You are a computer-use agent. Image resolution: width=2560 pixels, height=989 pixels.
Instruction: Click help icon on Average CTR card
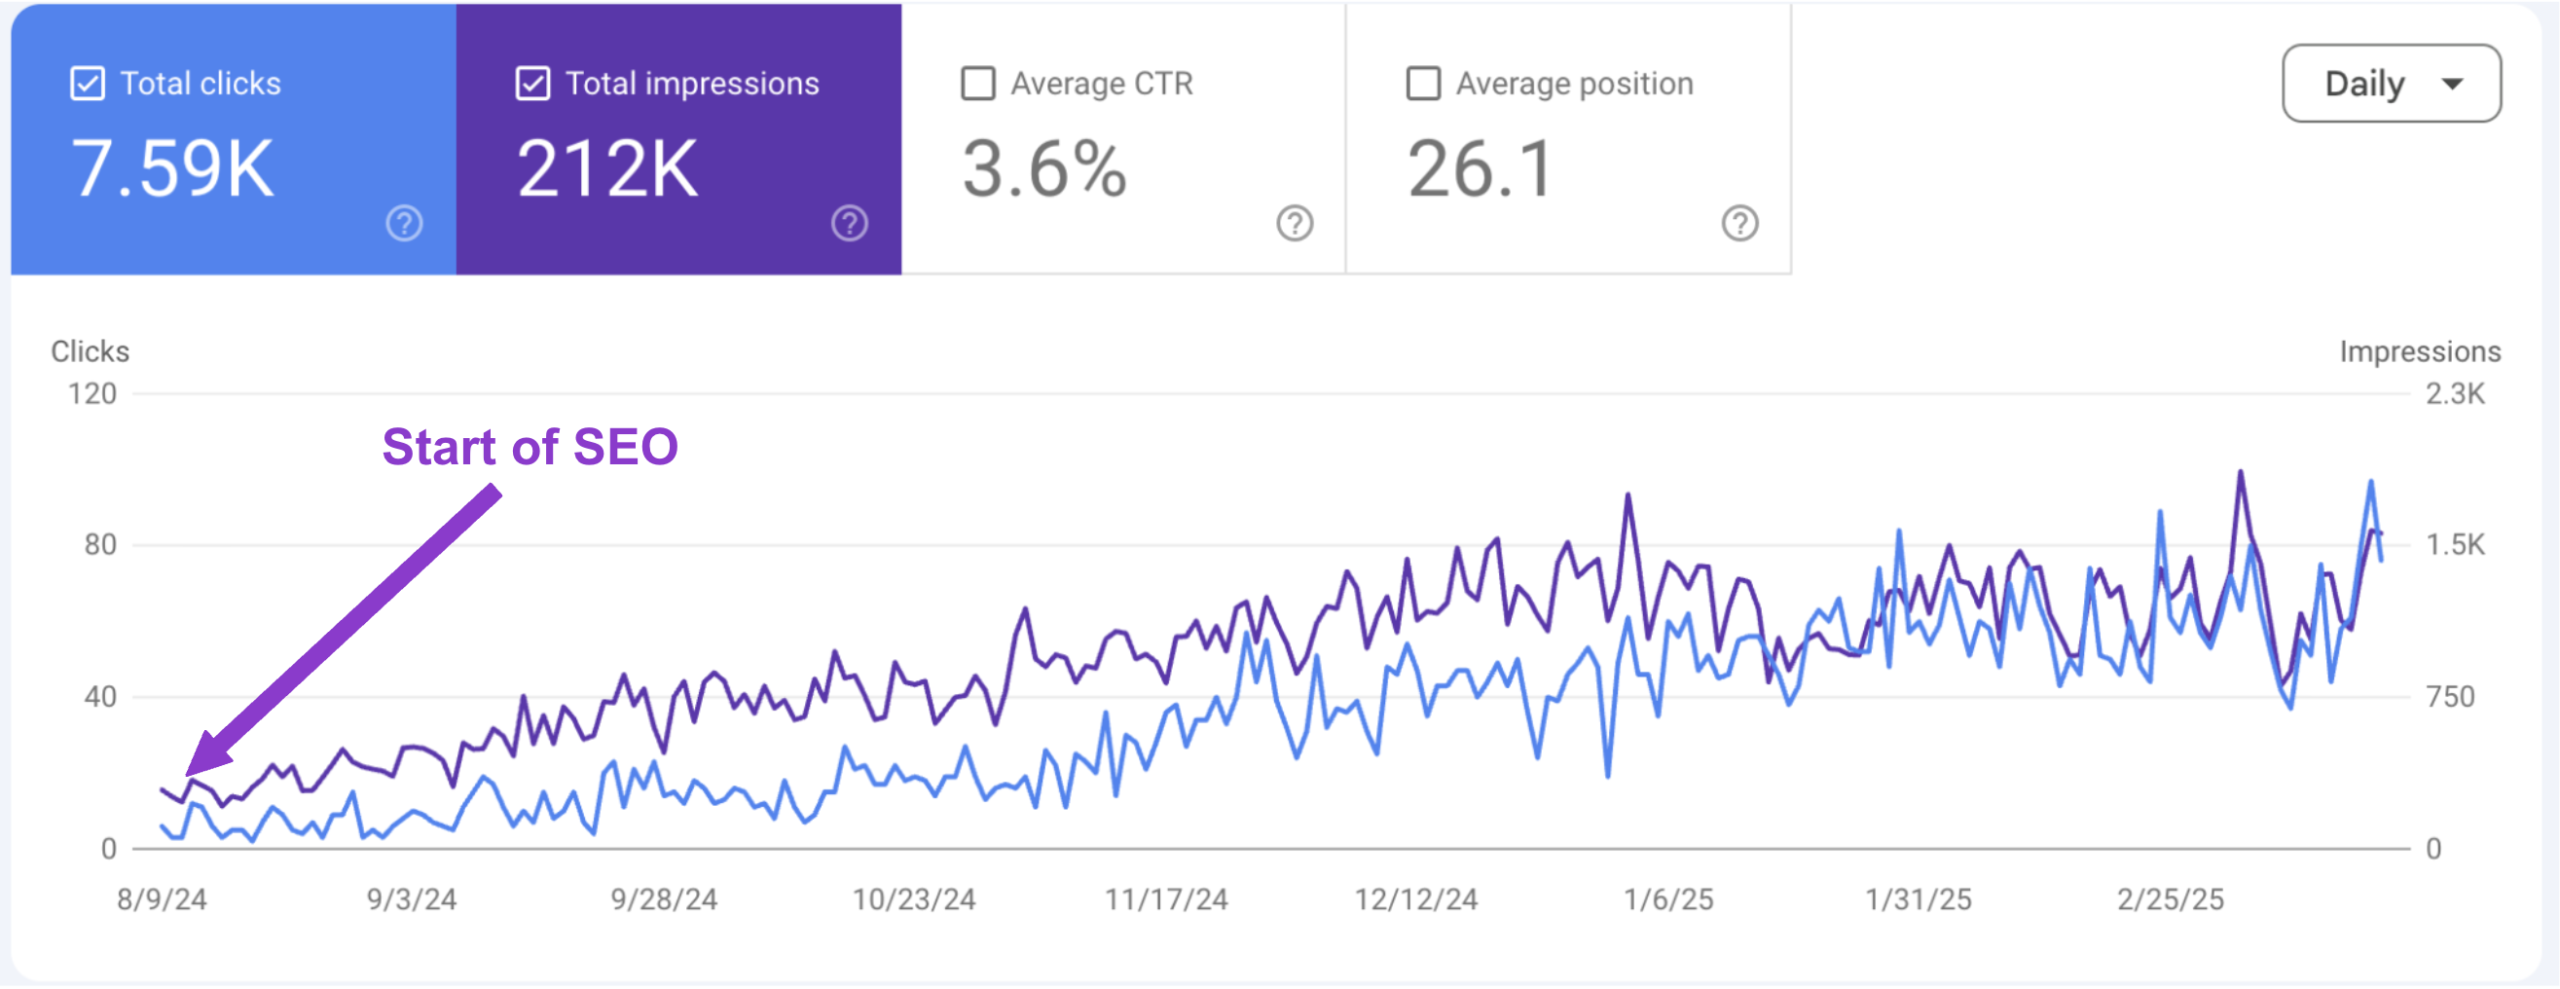pyautogui.click(x=1294, y=223)
